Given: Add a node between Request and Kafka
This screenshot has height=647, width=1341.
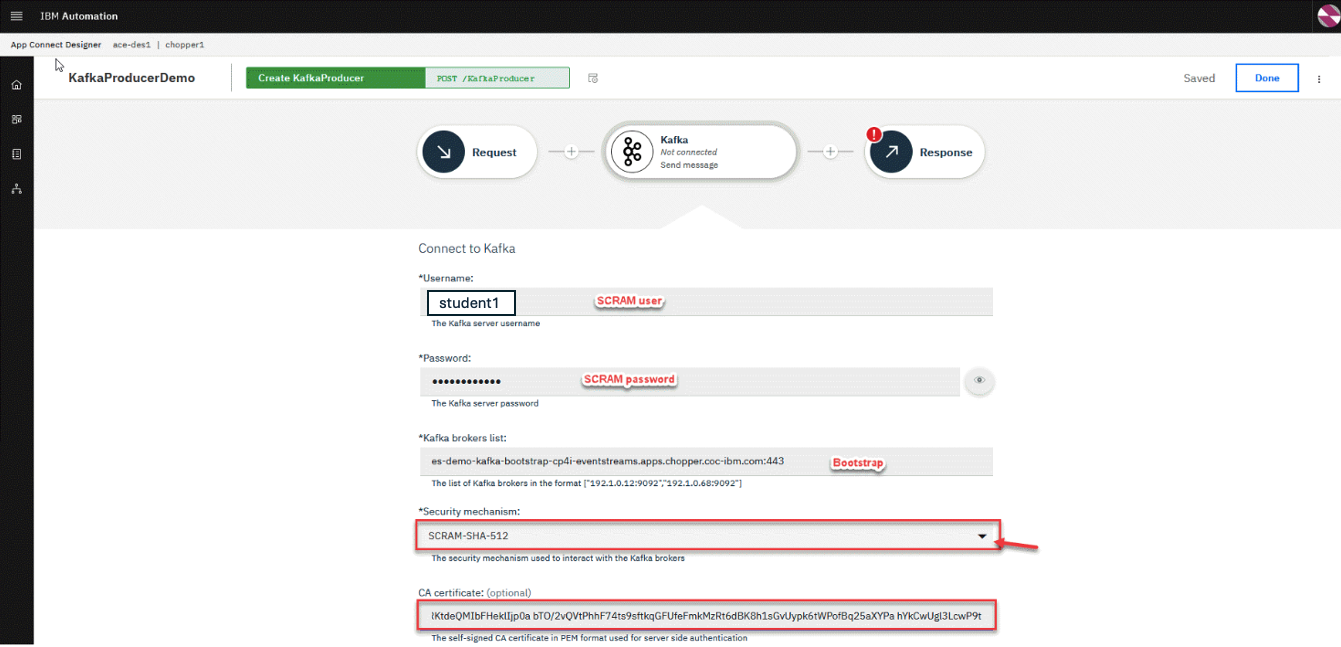Looking at the screenshot, I should [571, 152].
